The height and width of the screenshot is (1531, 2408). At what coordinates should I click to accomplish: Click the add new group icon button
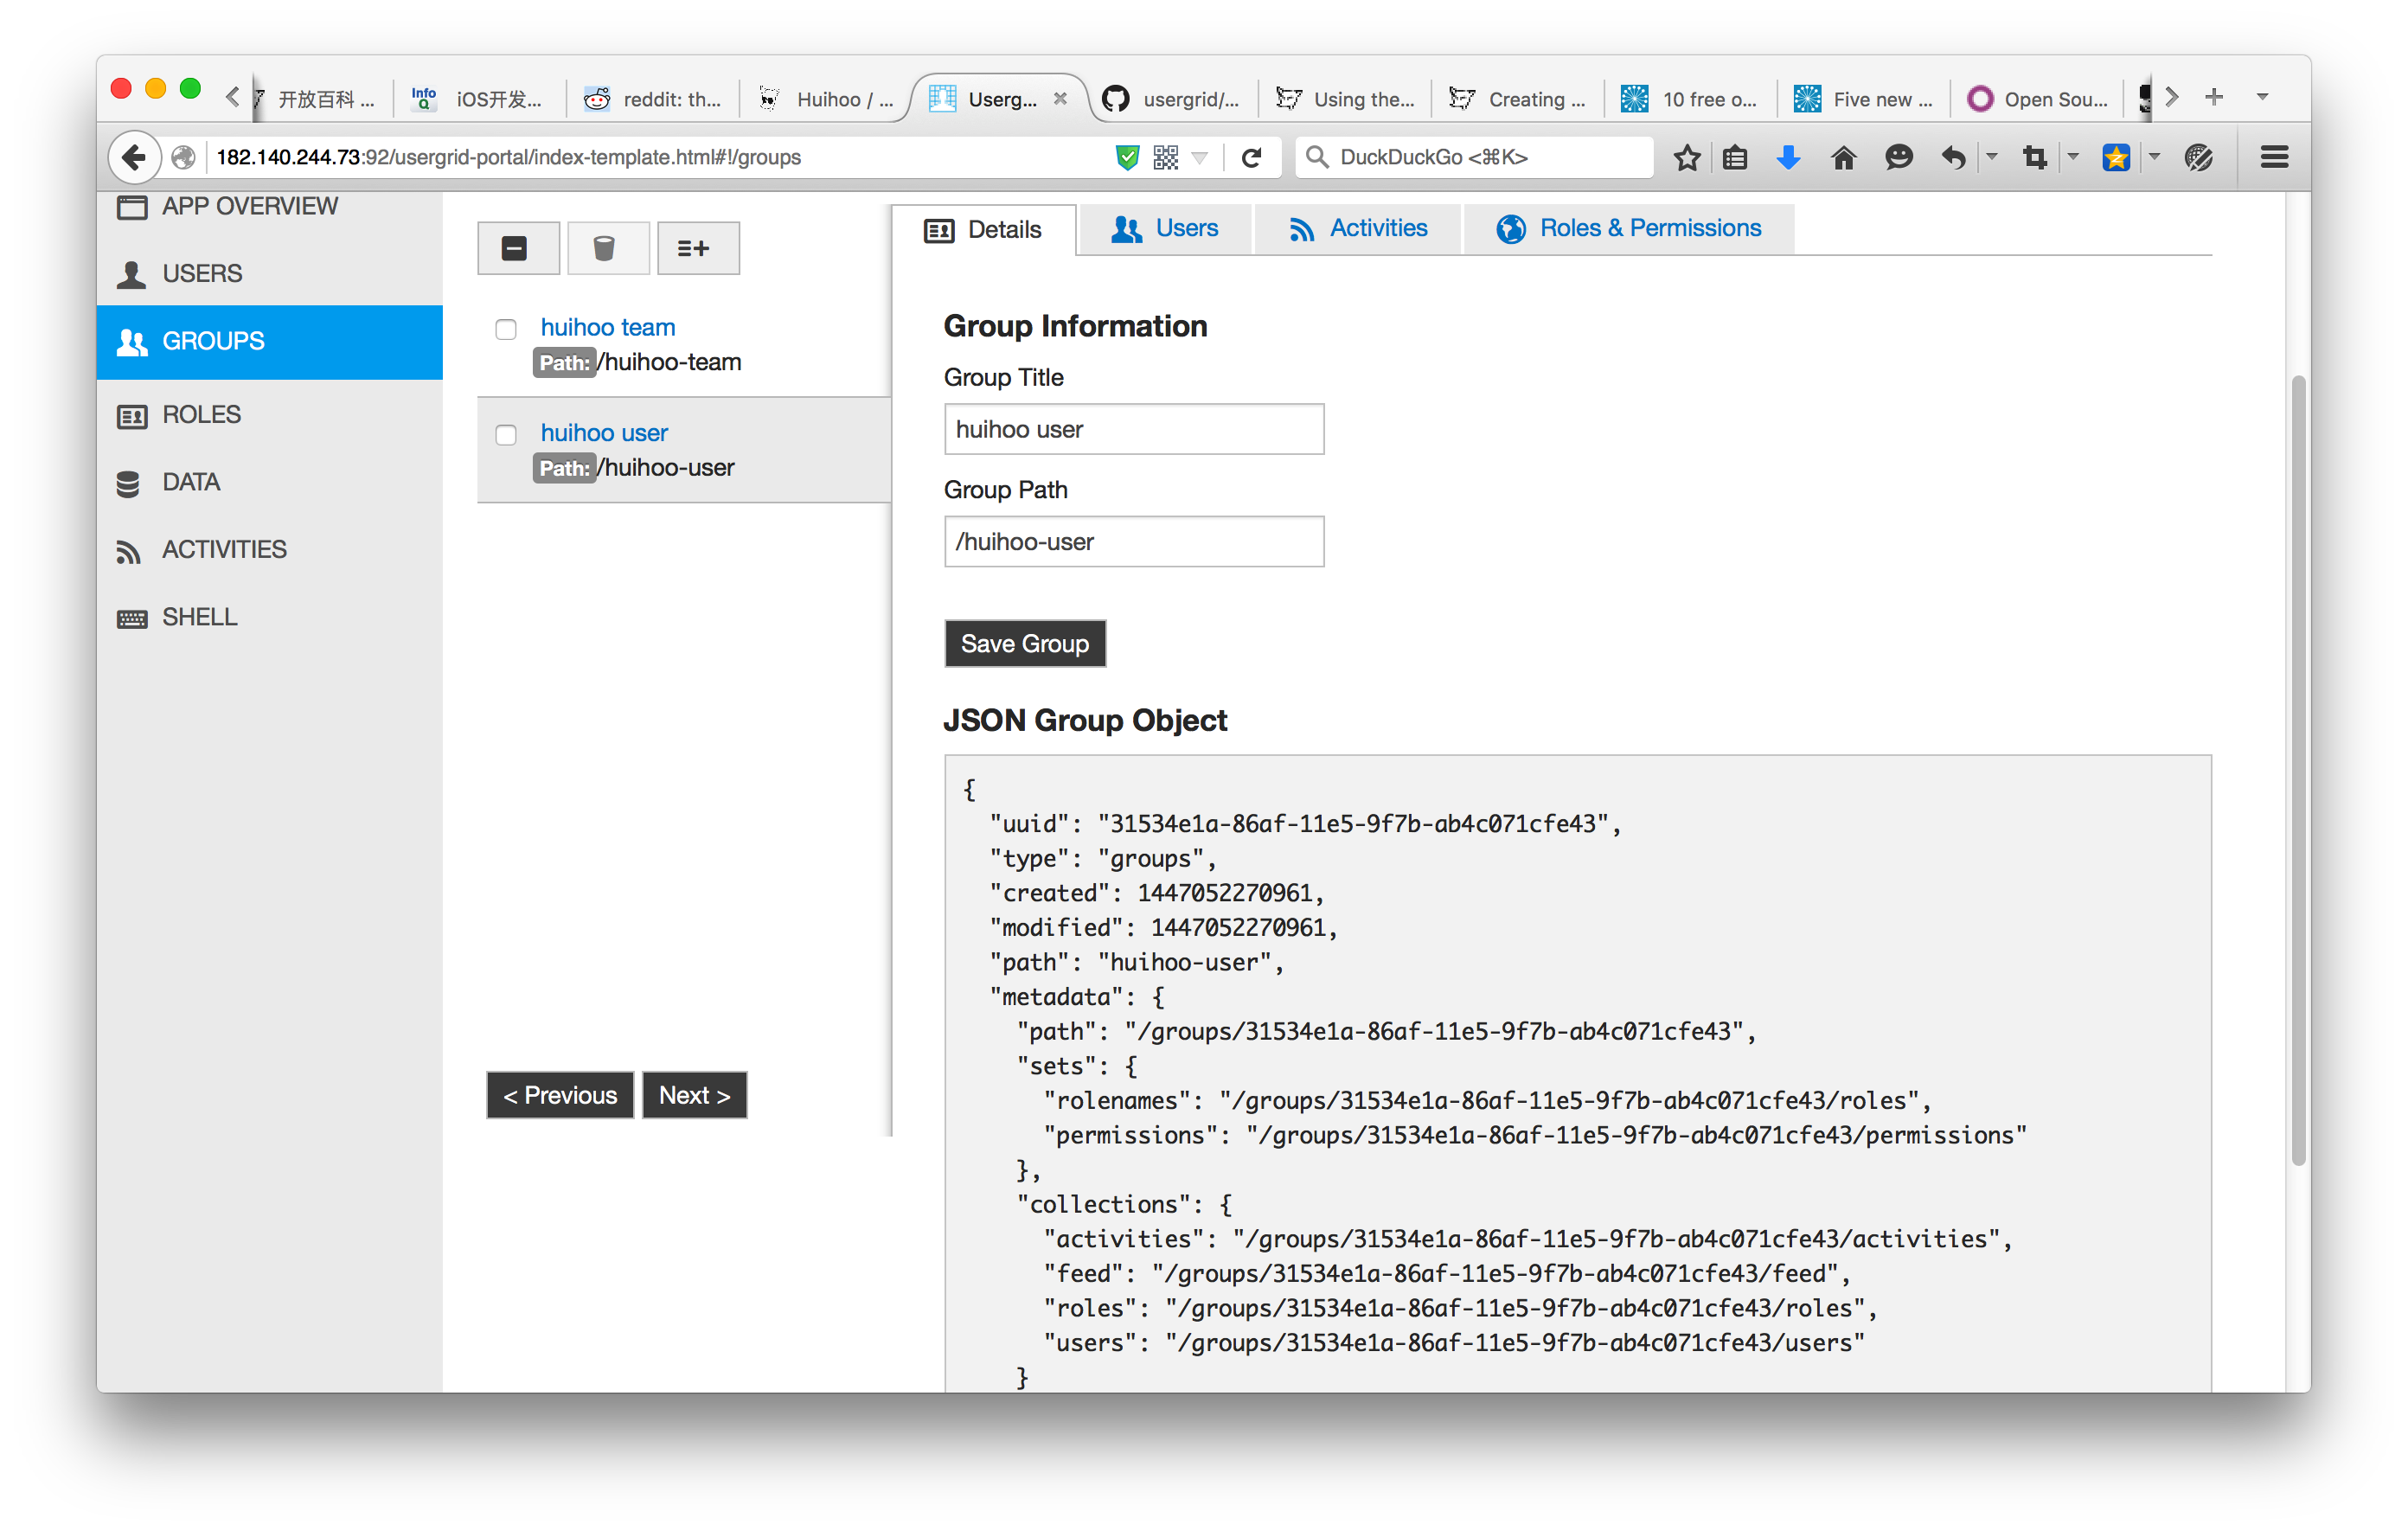tap(697, 248)
